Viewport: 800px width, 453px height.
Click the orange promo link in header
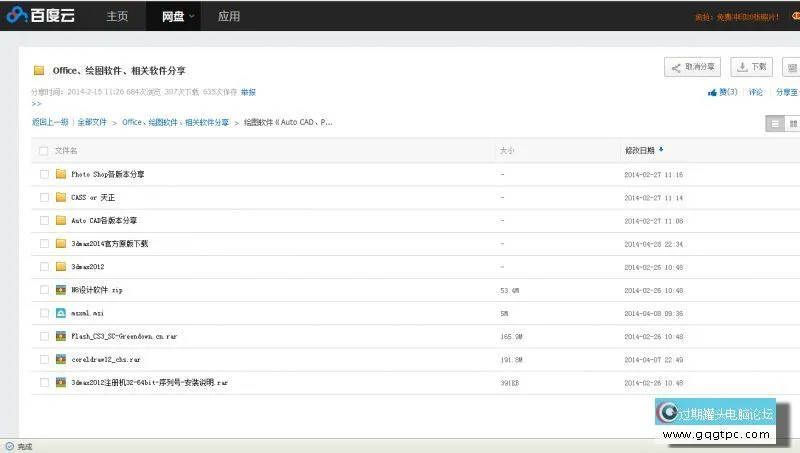coord(737,17)
